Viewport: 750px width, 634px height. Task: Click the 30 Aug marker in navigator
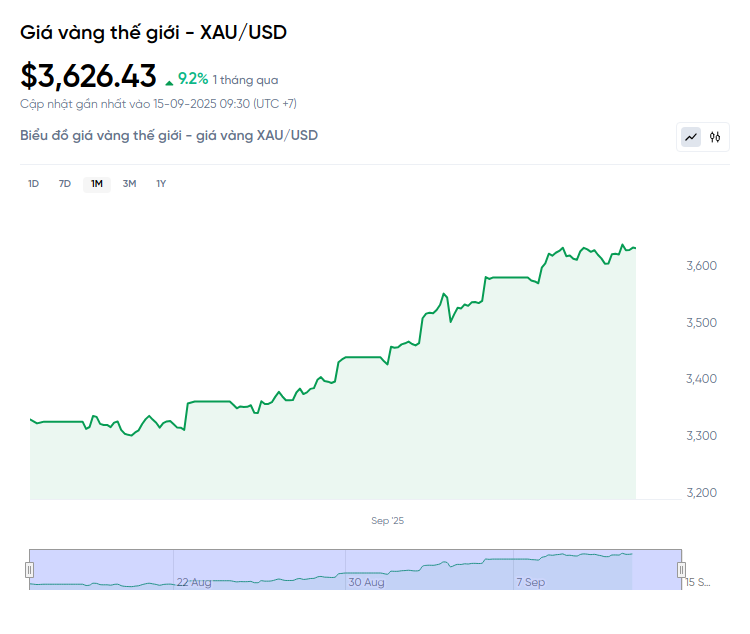click(367, 581)
